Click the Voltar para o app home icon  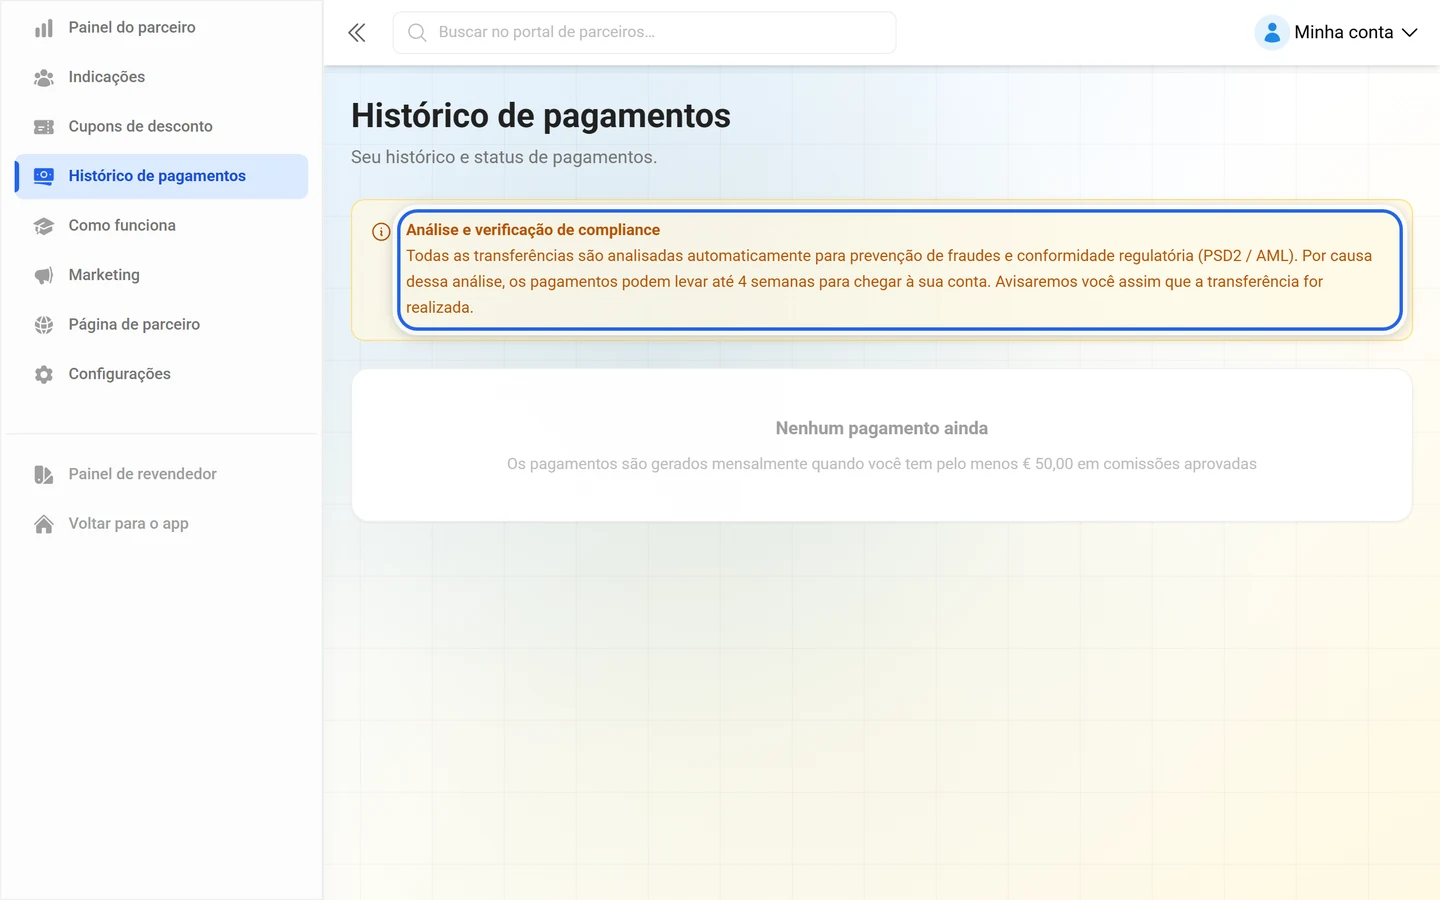[44, 524]
